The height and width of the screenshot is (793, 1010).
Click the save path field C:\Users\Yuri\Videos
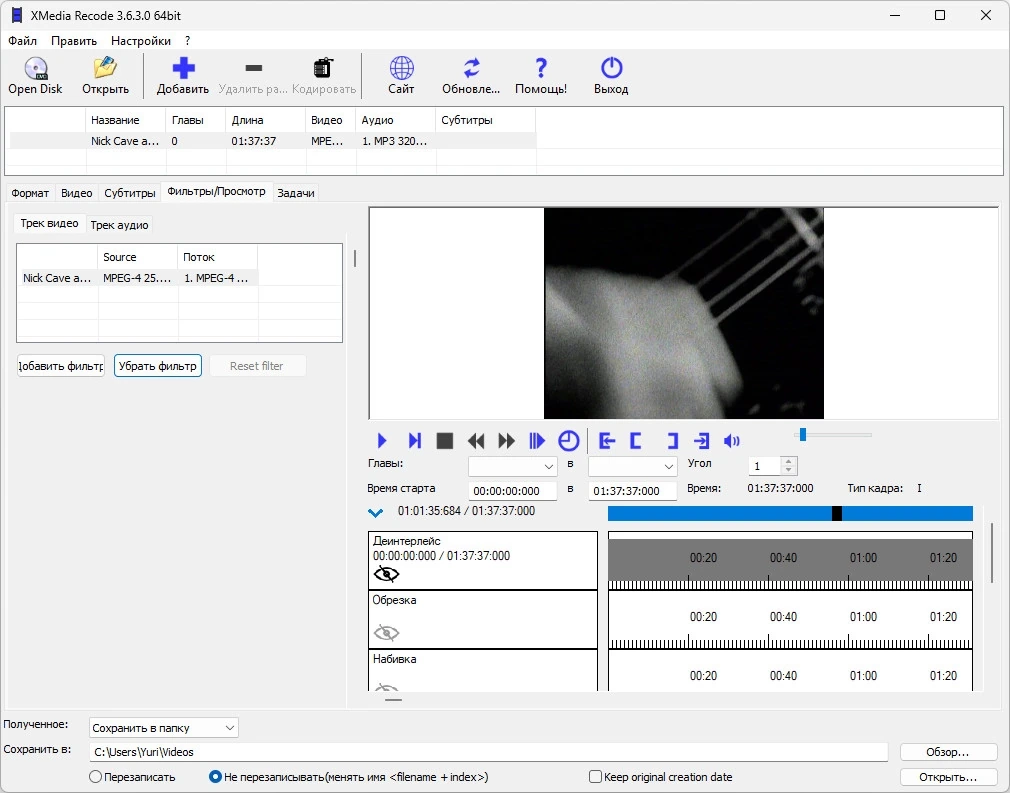pos(488,752)
